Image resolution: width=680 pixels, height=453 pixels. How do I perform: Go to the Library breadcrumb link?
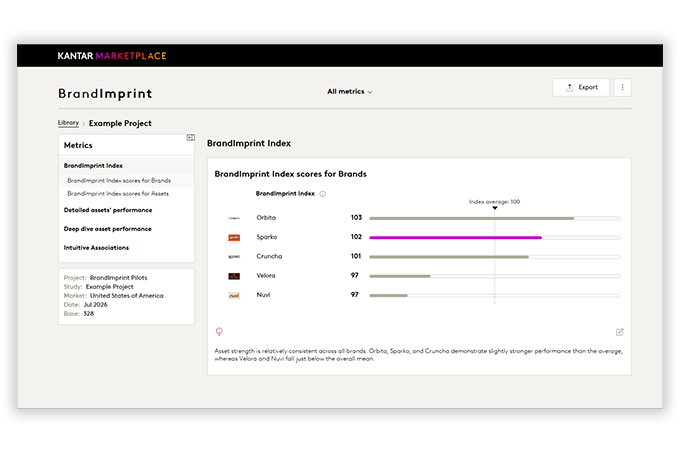(x=69, y=123)
